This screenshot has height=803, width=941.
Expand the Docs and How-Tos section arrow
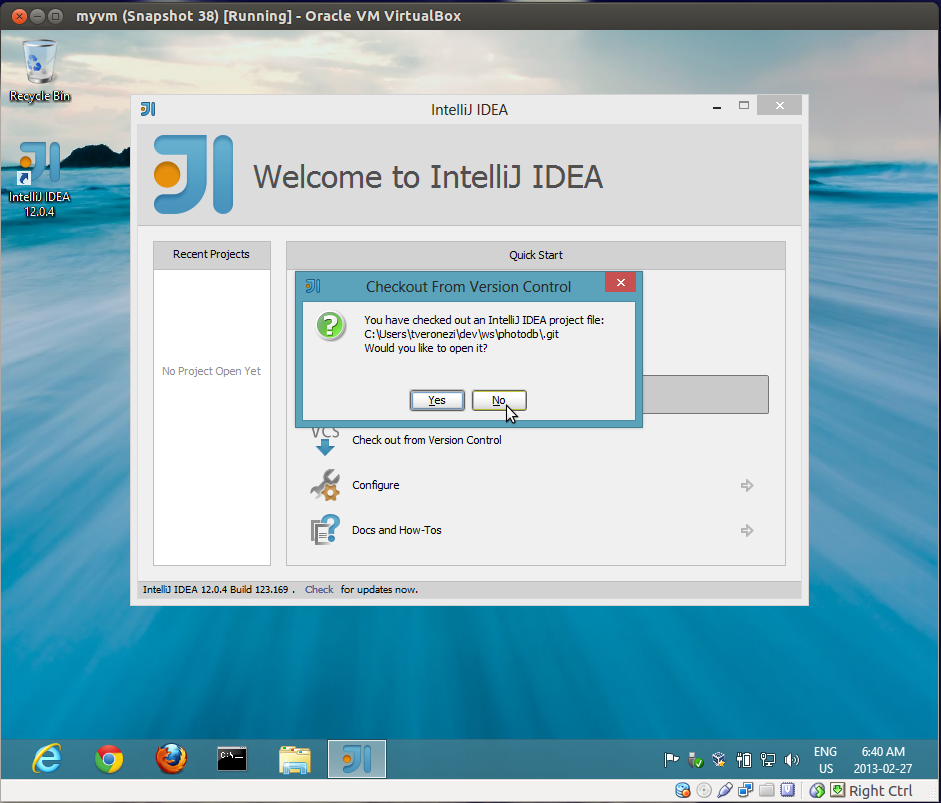click(x=747, y=529)
